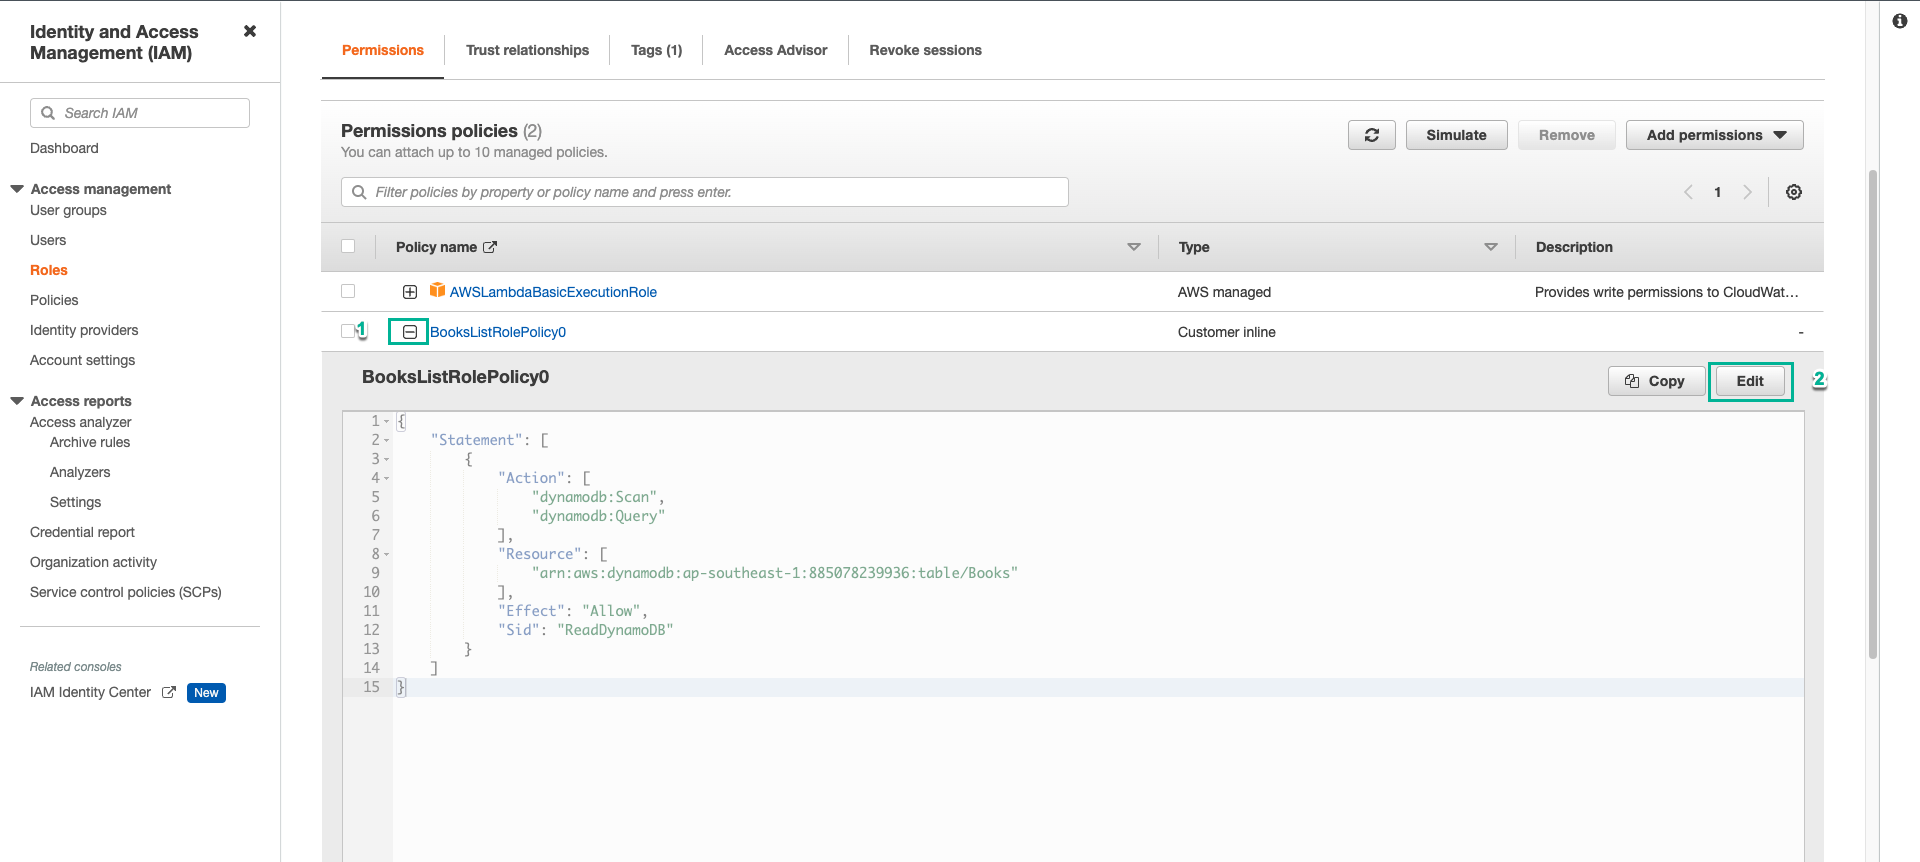Open Organization activity in the sidebar
1920x862 pixels.
(x=93, y=562)
